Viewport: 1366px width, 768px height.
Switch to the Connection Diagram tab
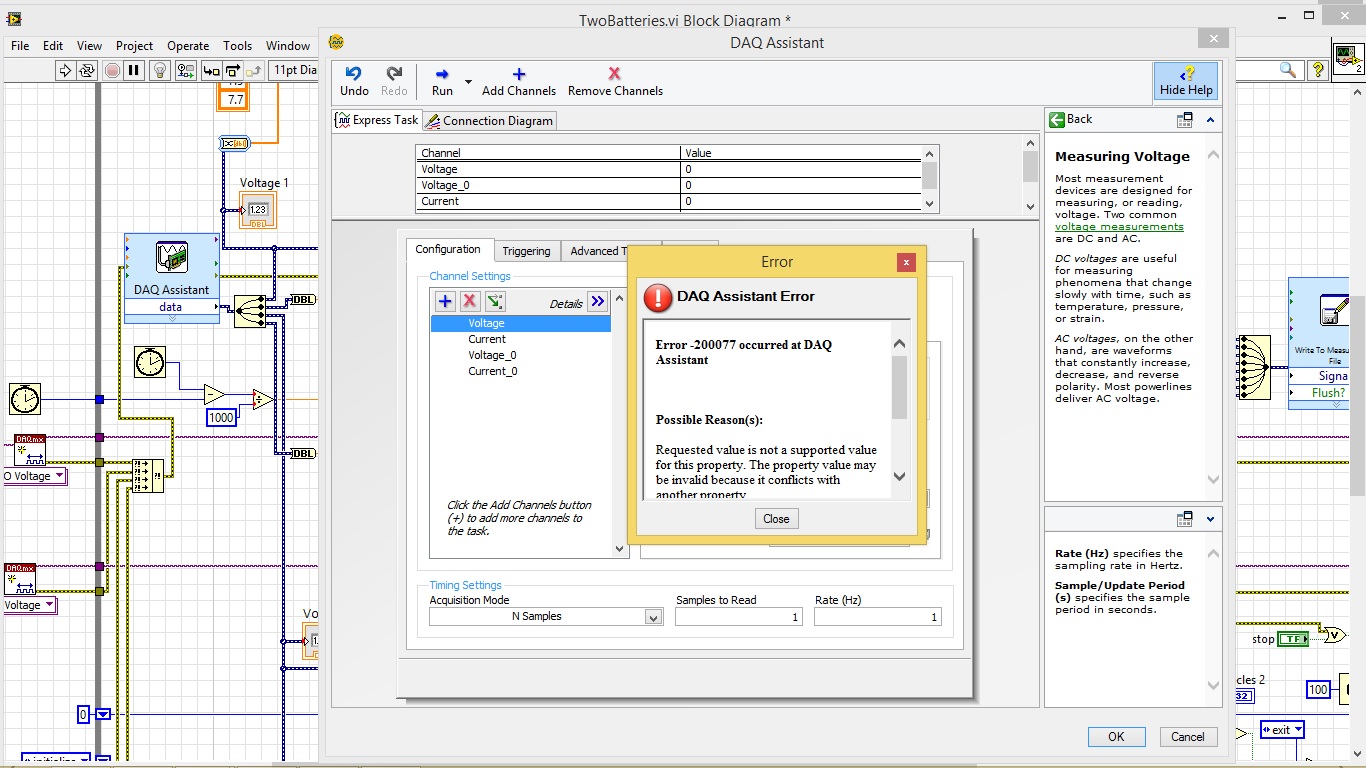pyautogui.click(x=489, y=120)
